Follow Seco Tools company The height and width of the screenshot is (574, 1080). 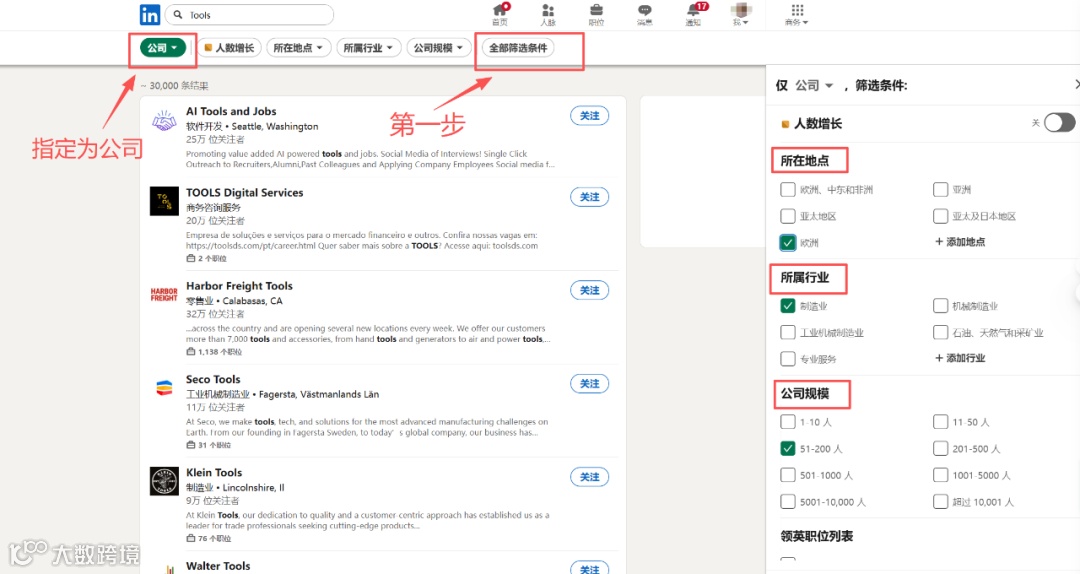coord(590,384)
